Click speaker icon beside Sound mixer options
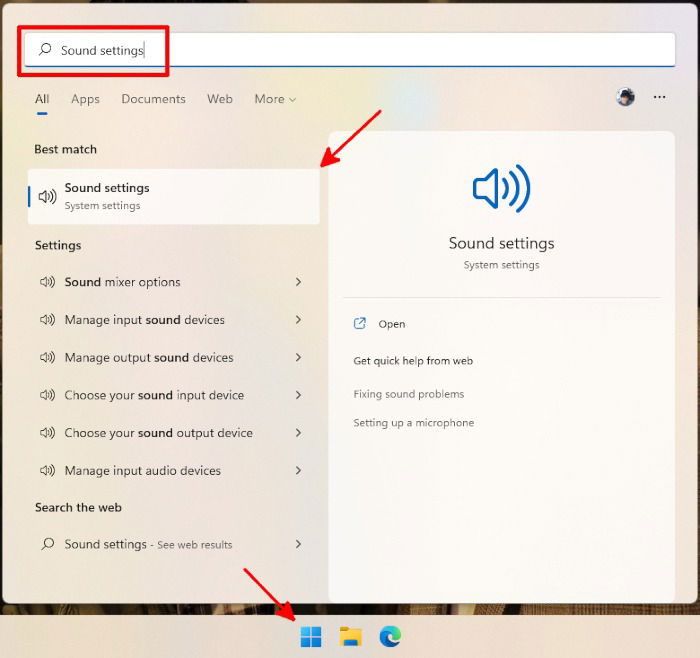 pos(47,282)
